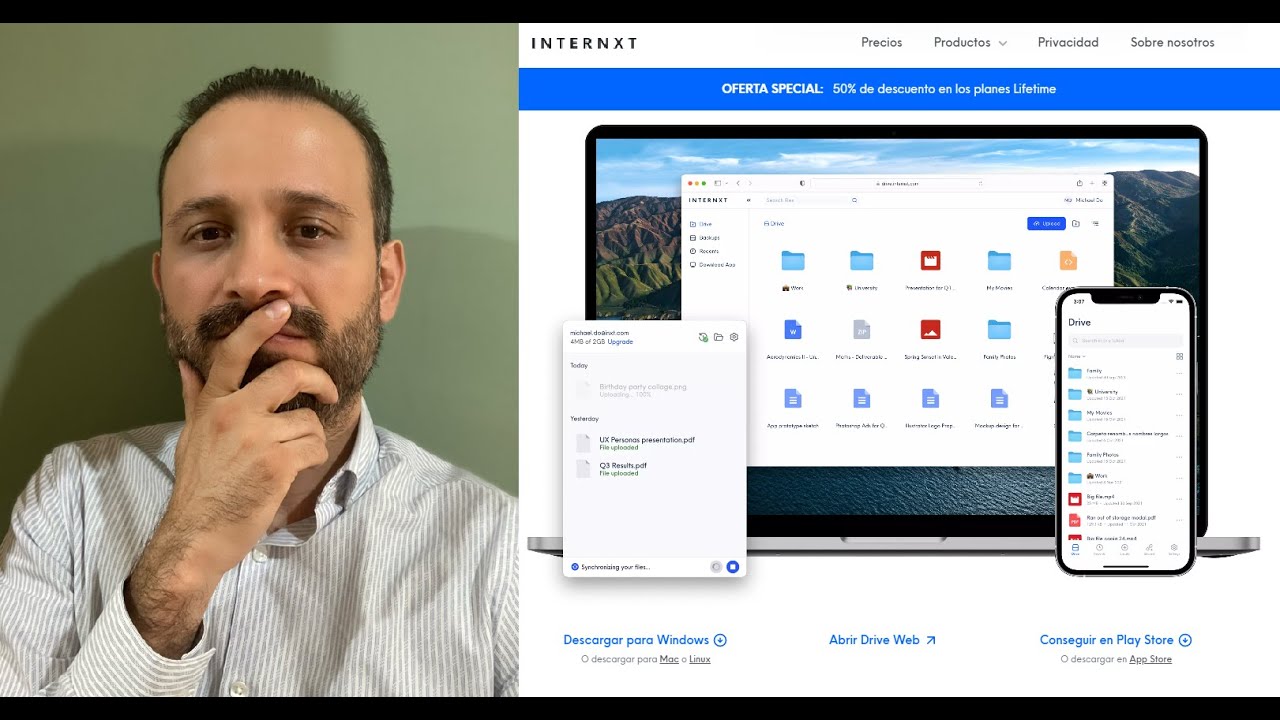Open the Aerodynamics Word document icon
1280x720 pixels.
[x=793, y=330]
